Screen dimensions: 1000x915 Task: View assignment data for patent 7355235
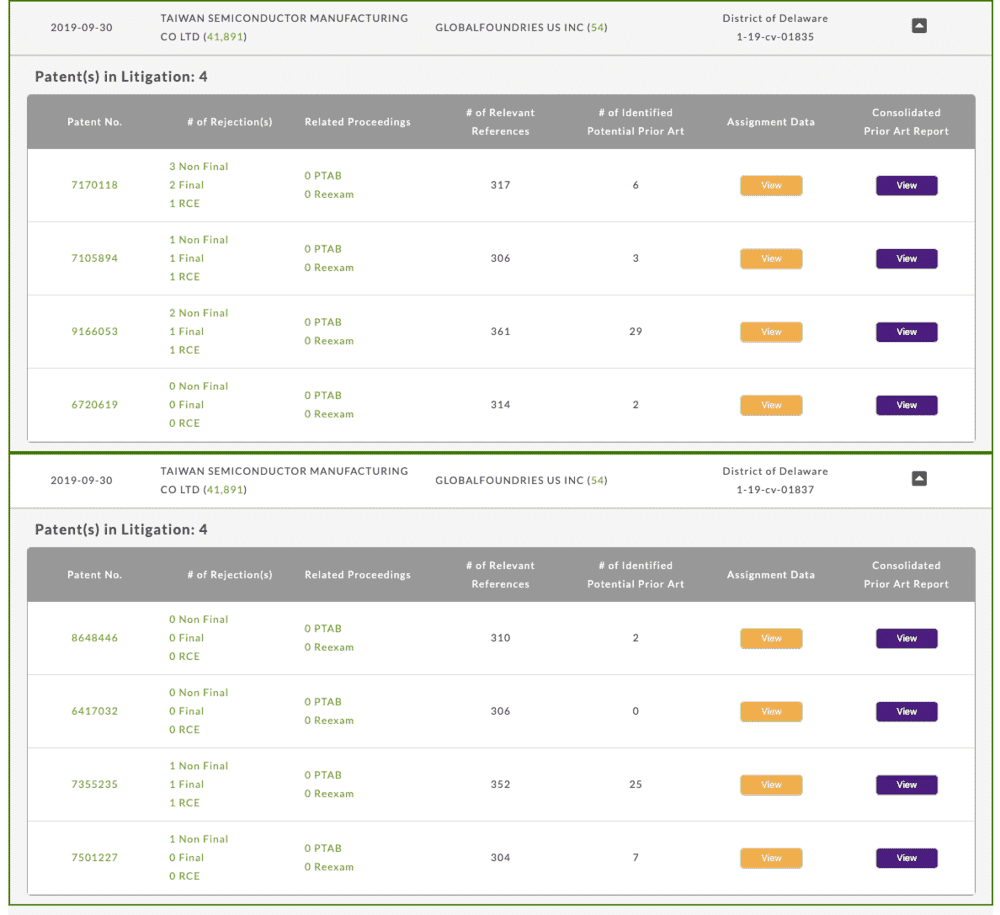(771, 785)
